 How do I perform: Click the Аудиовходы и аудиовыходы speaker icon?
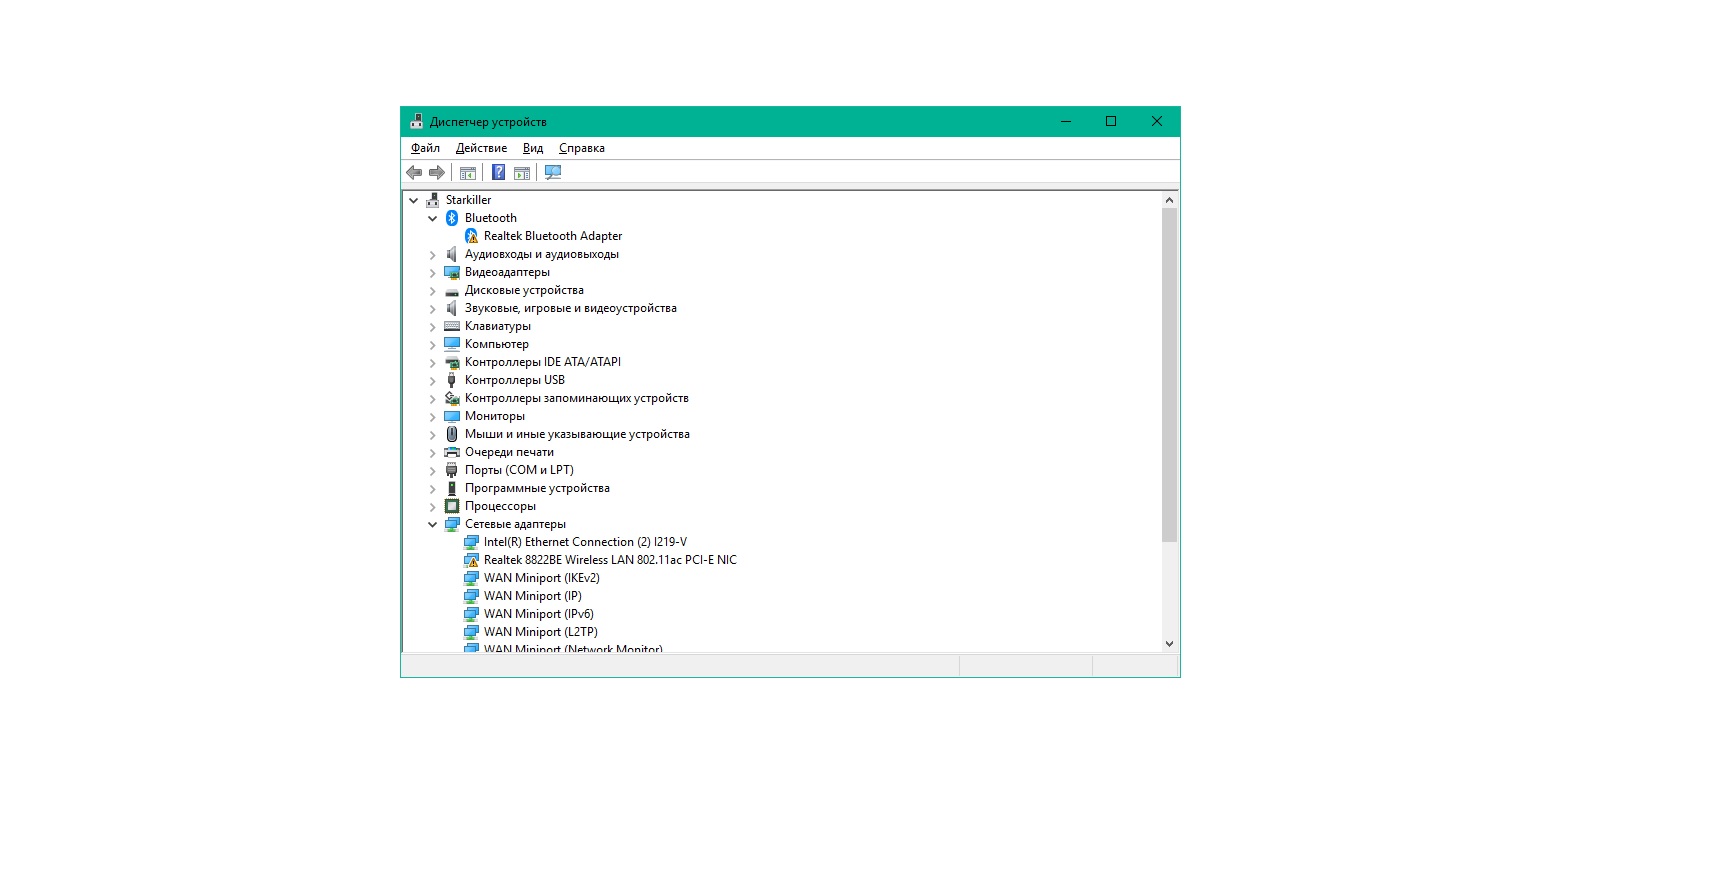click(x=452, y=254)
